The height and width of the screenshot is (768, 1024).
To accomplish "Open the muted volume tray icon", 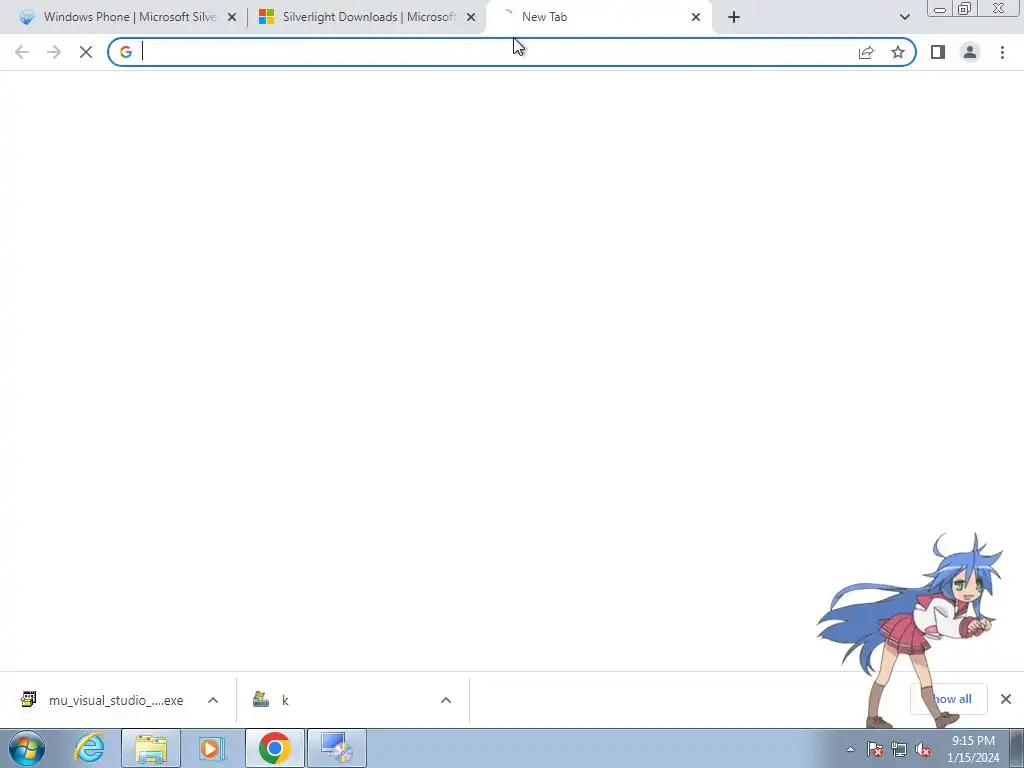I will pyautogui.click(x=923, y=749).
